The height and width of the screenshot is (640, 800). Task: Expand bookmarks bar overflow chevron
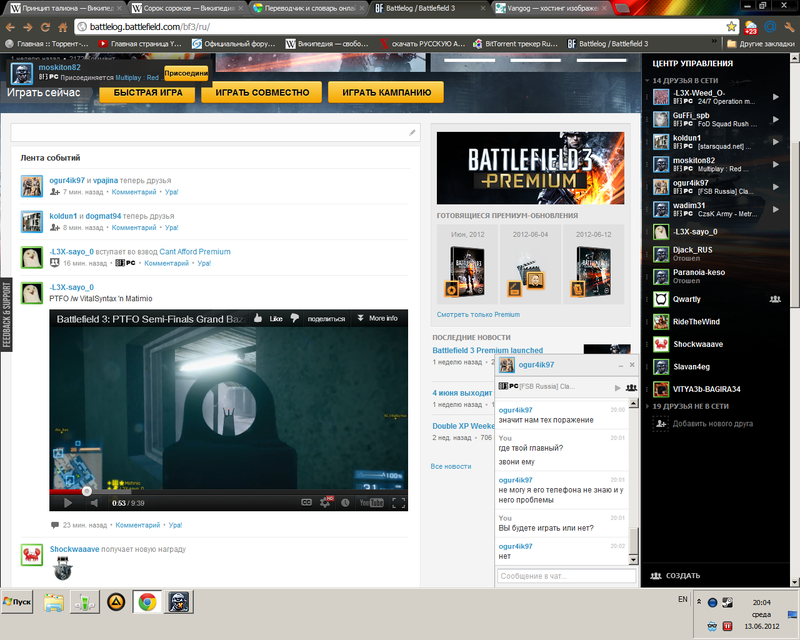pos(714,43)
